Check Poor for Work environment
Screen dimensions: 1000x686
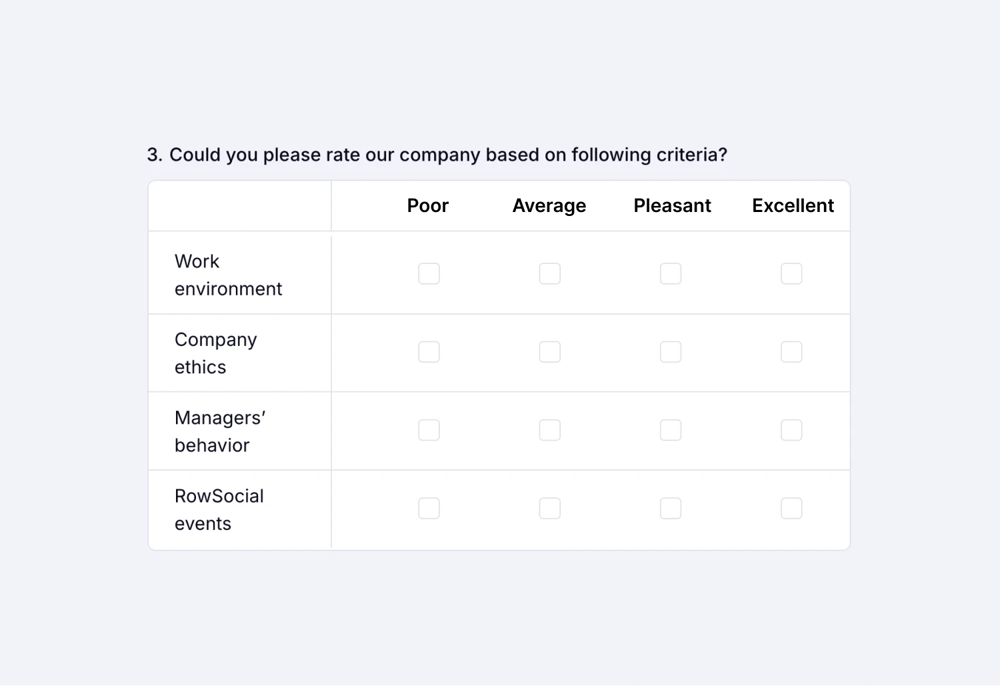click(x=429, y=274)
